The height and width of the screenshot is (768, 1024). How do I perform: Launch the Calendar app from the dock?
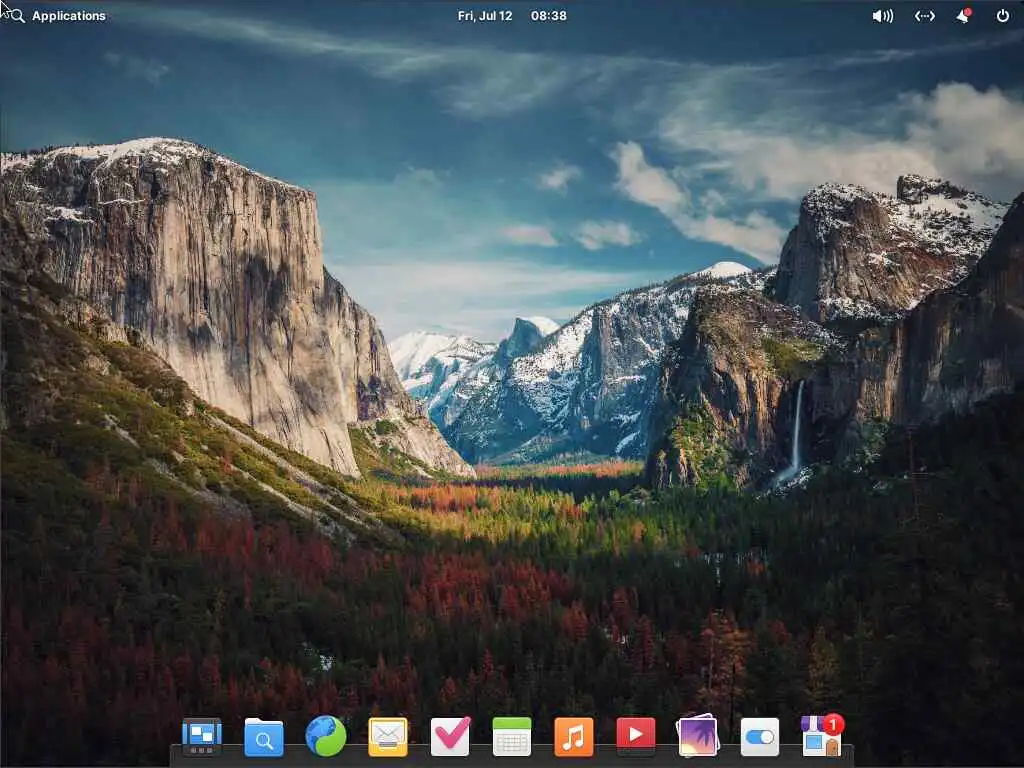[512, 737]
